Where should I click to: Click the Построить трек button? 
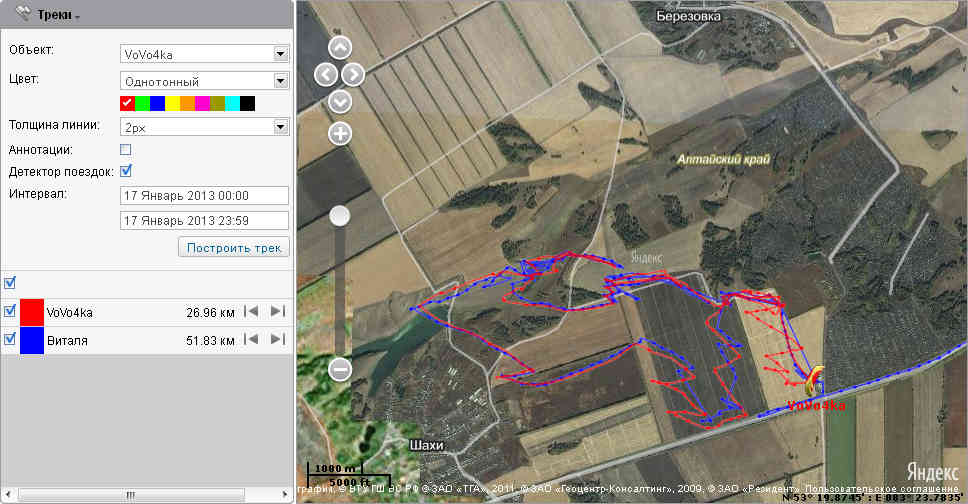click(x=233, y=247)
